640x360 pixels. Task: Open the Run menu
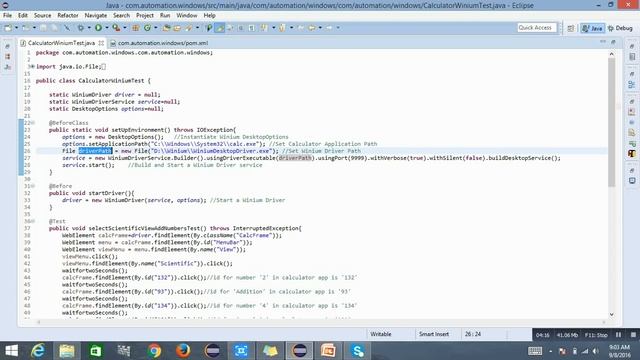[165, 16]
